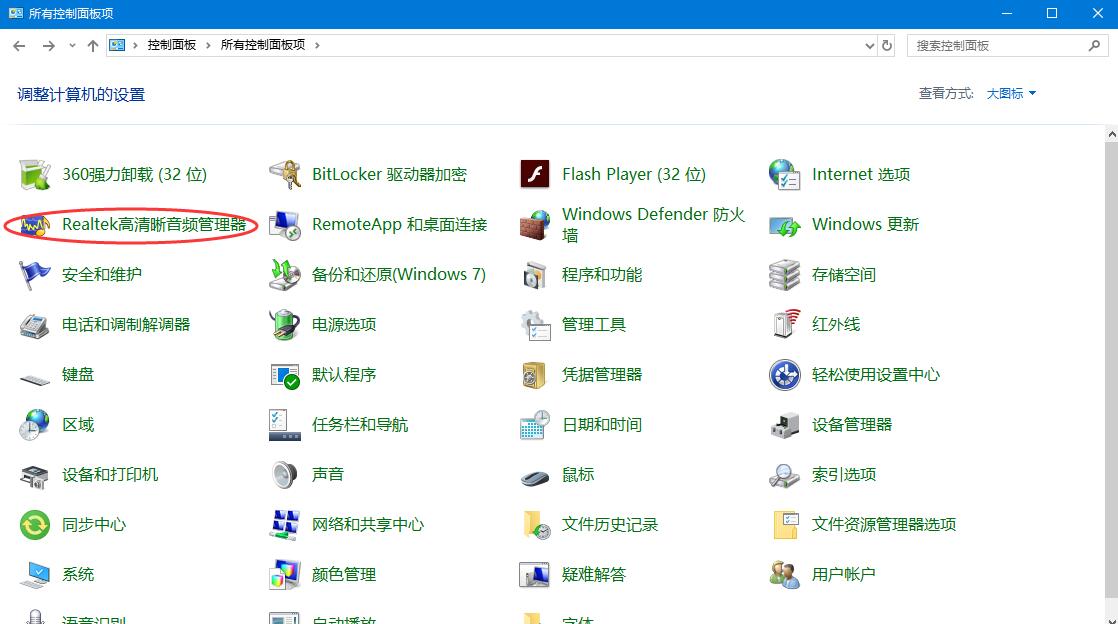Click the search magnifier icon

coord(1094,46)
